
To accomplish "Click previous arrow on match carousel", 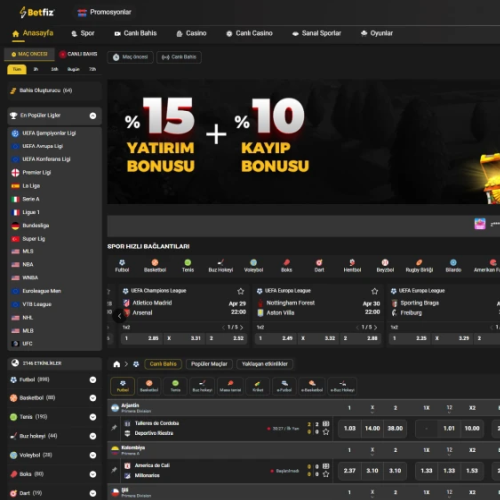I will (x=119, y=316).
